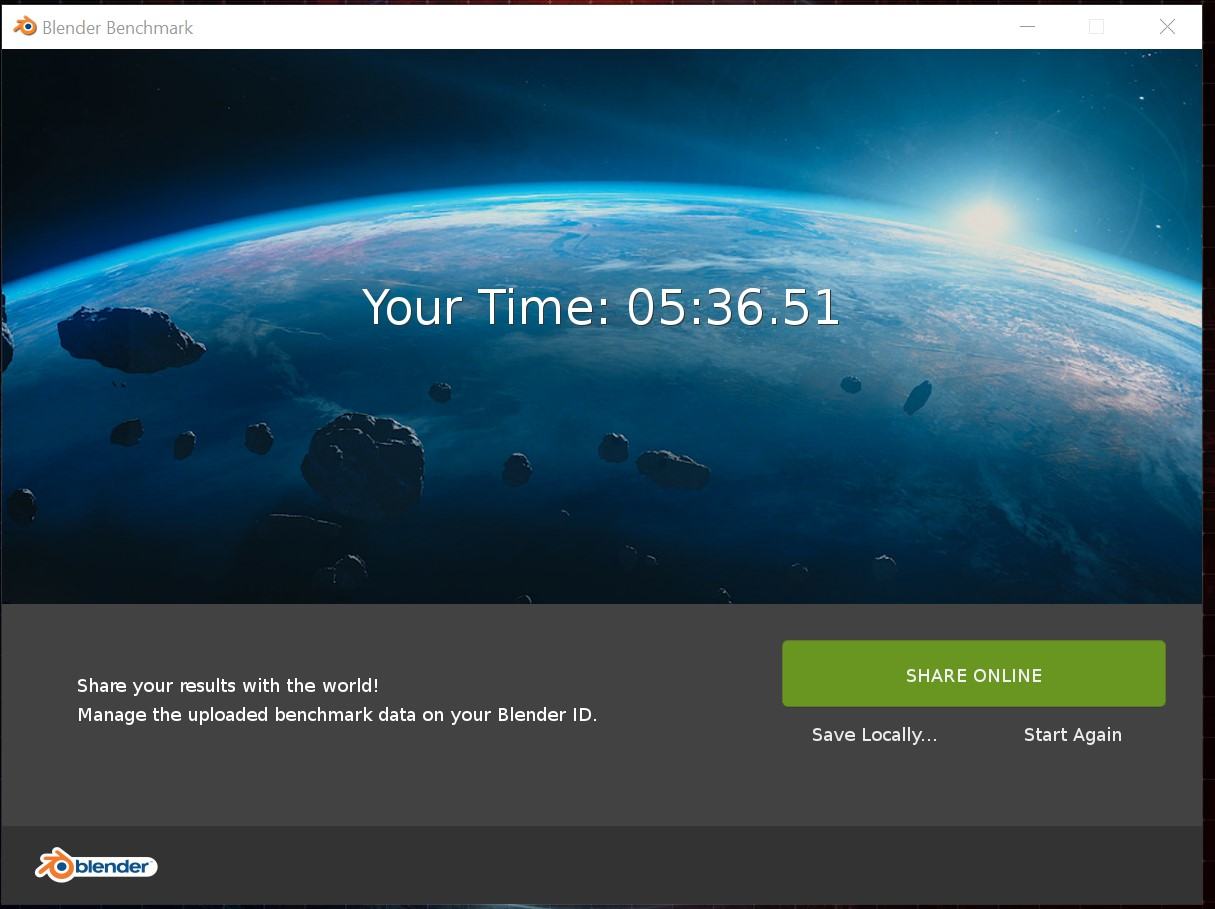Viewport: 1215px width, 909px height.
Task: Minimize the Blender Benchmark window
Action: click(1026, 27)
